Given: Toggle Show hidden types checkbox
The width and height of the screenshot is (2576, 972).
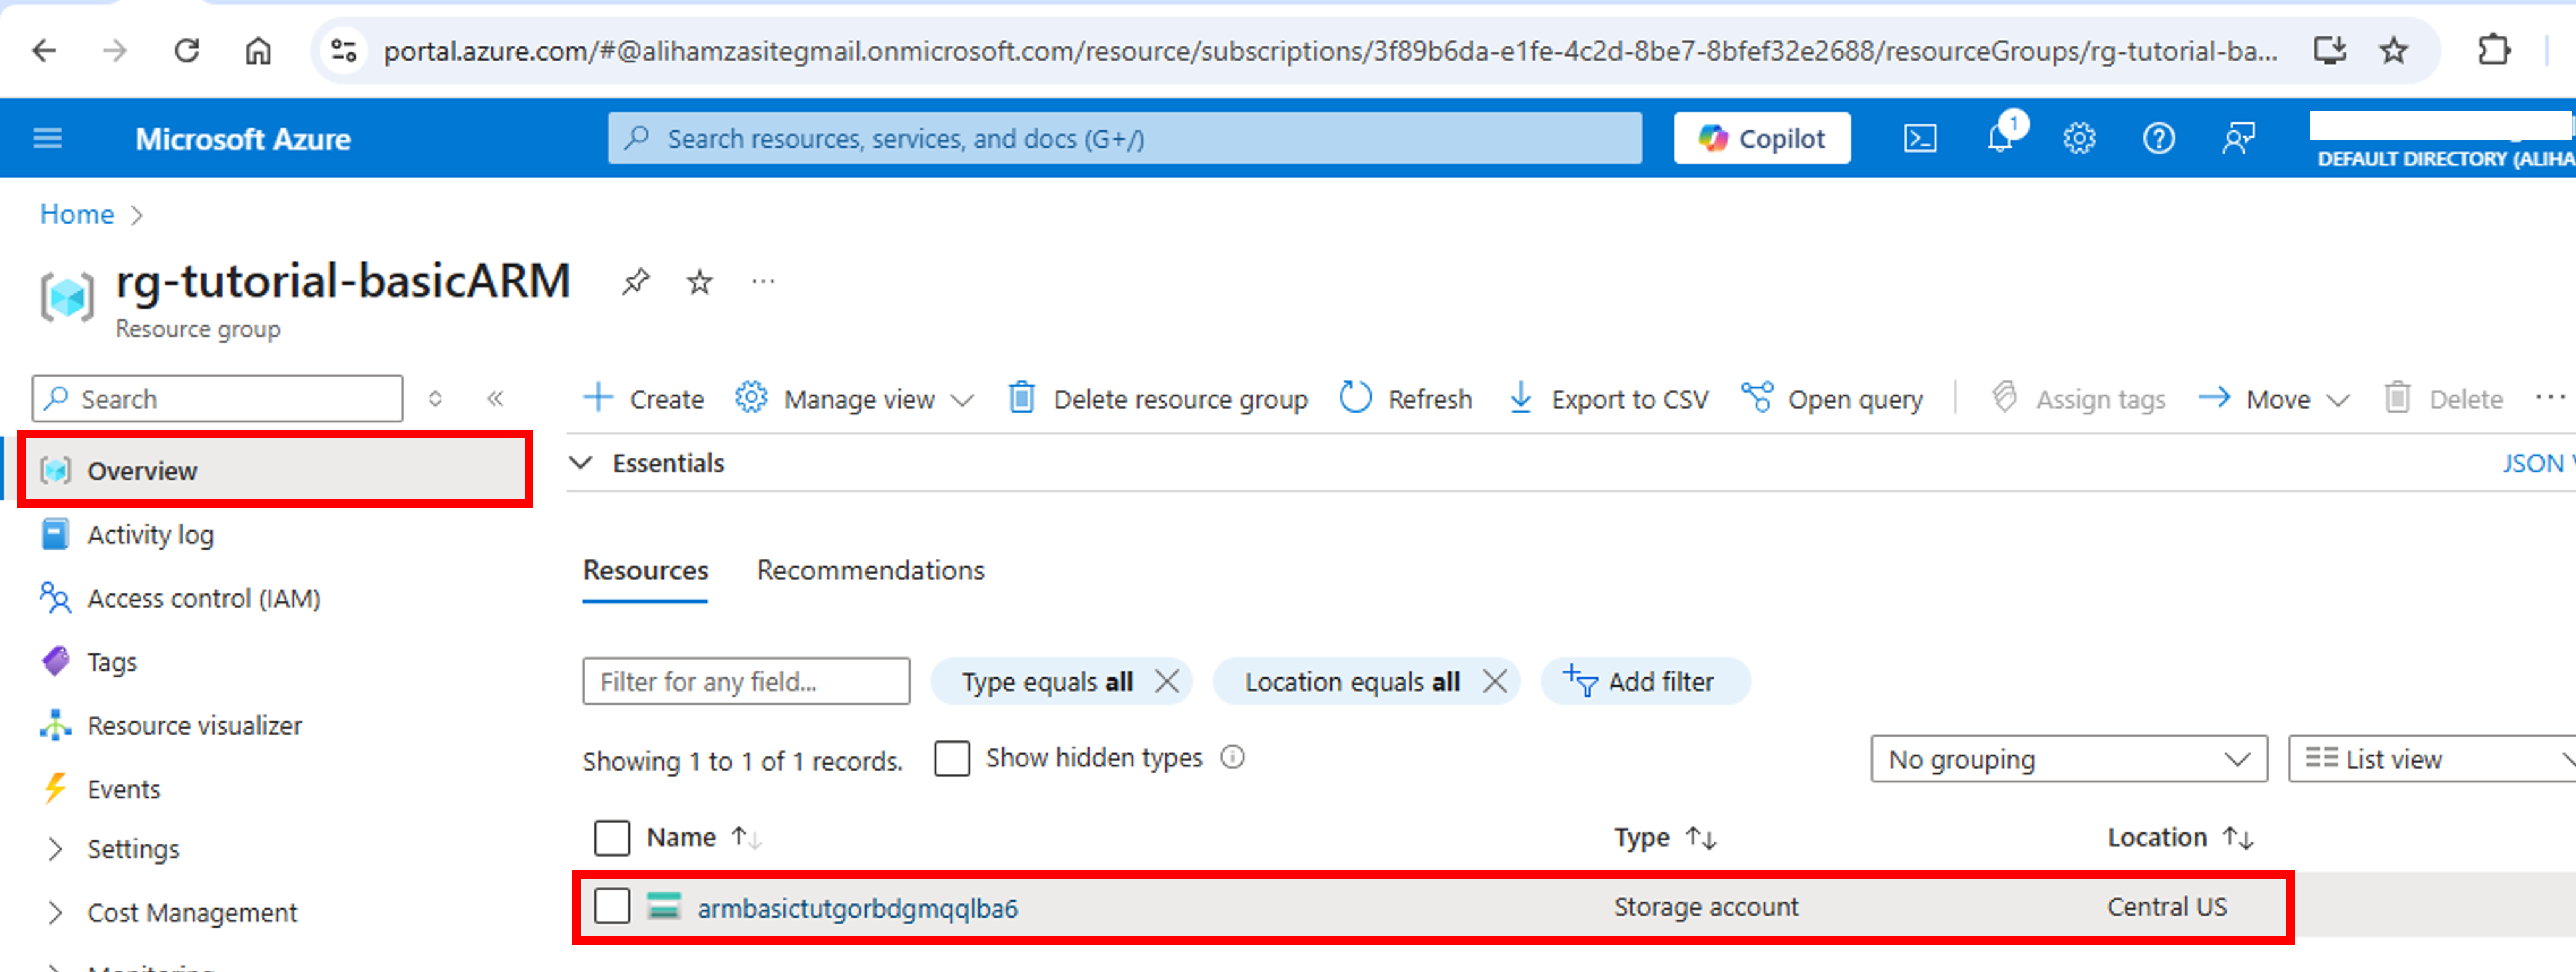Looking at the screenshot, I should click(x=952, y=758).
